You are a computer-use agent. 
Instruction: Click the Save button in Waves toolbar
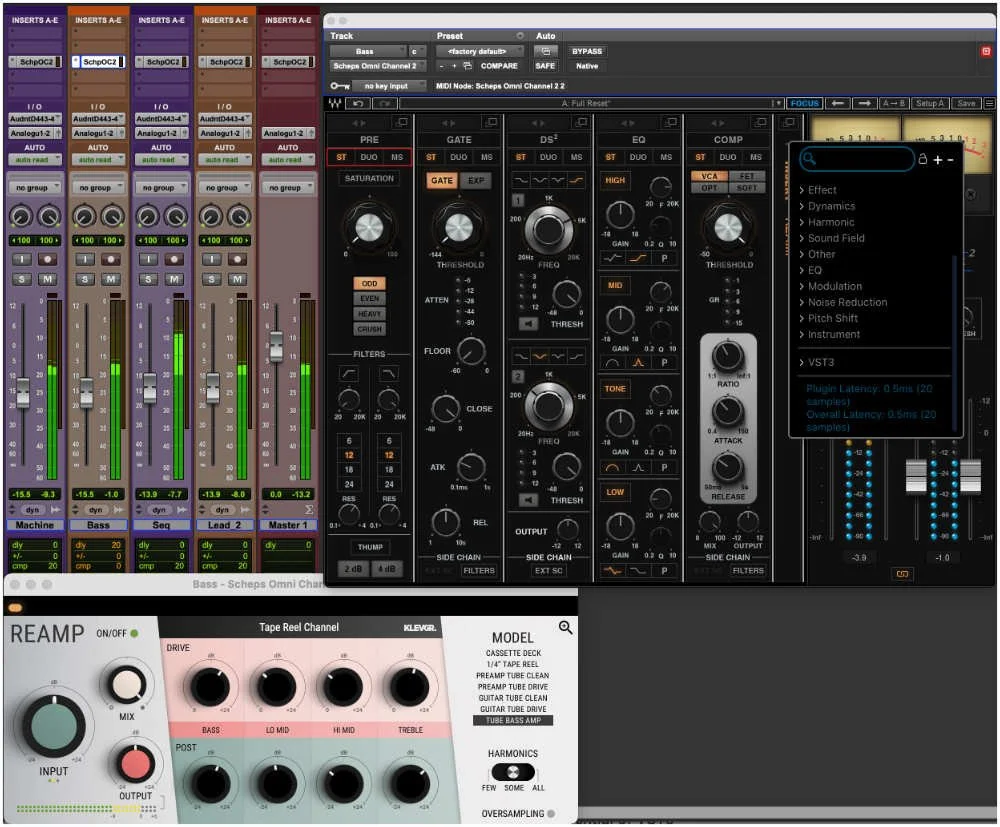(966, 103)
